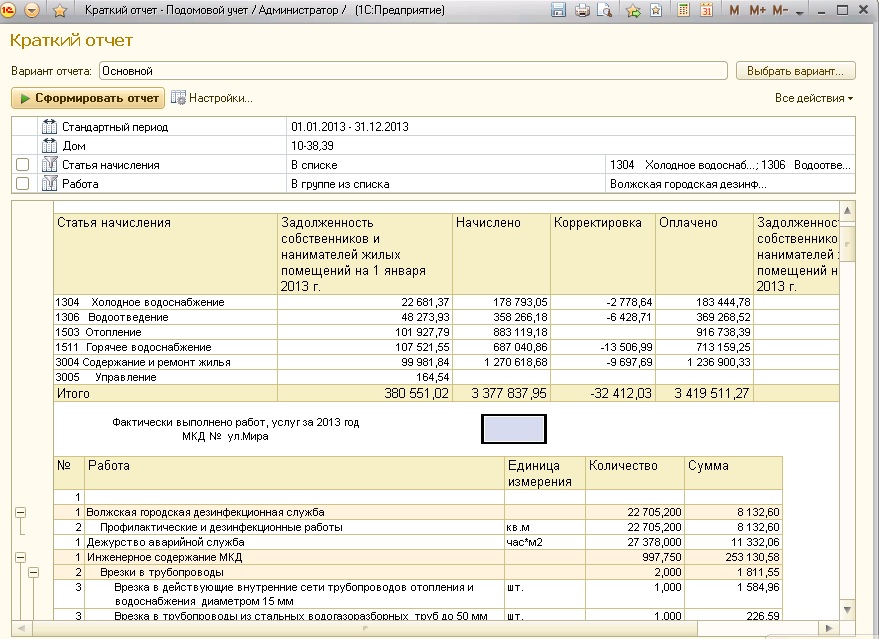This screenshot has height=639, width=879.
Task: Select the 1304 Холодное водоснабжение row
Action: click(x=446, y=302)
